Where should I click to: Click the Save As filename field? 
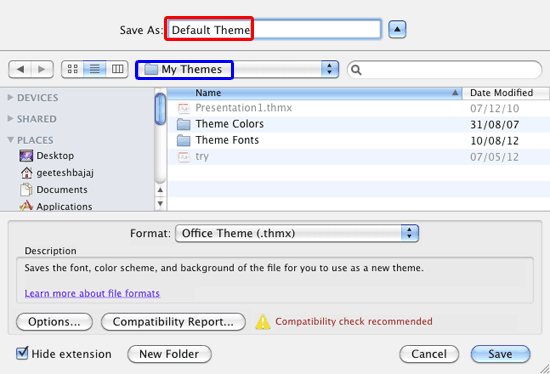[274, 29]
